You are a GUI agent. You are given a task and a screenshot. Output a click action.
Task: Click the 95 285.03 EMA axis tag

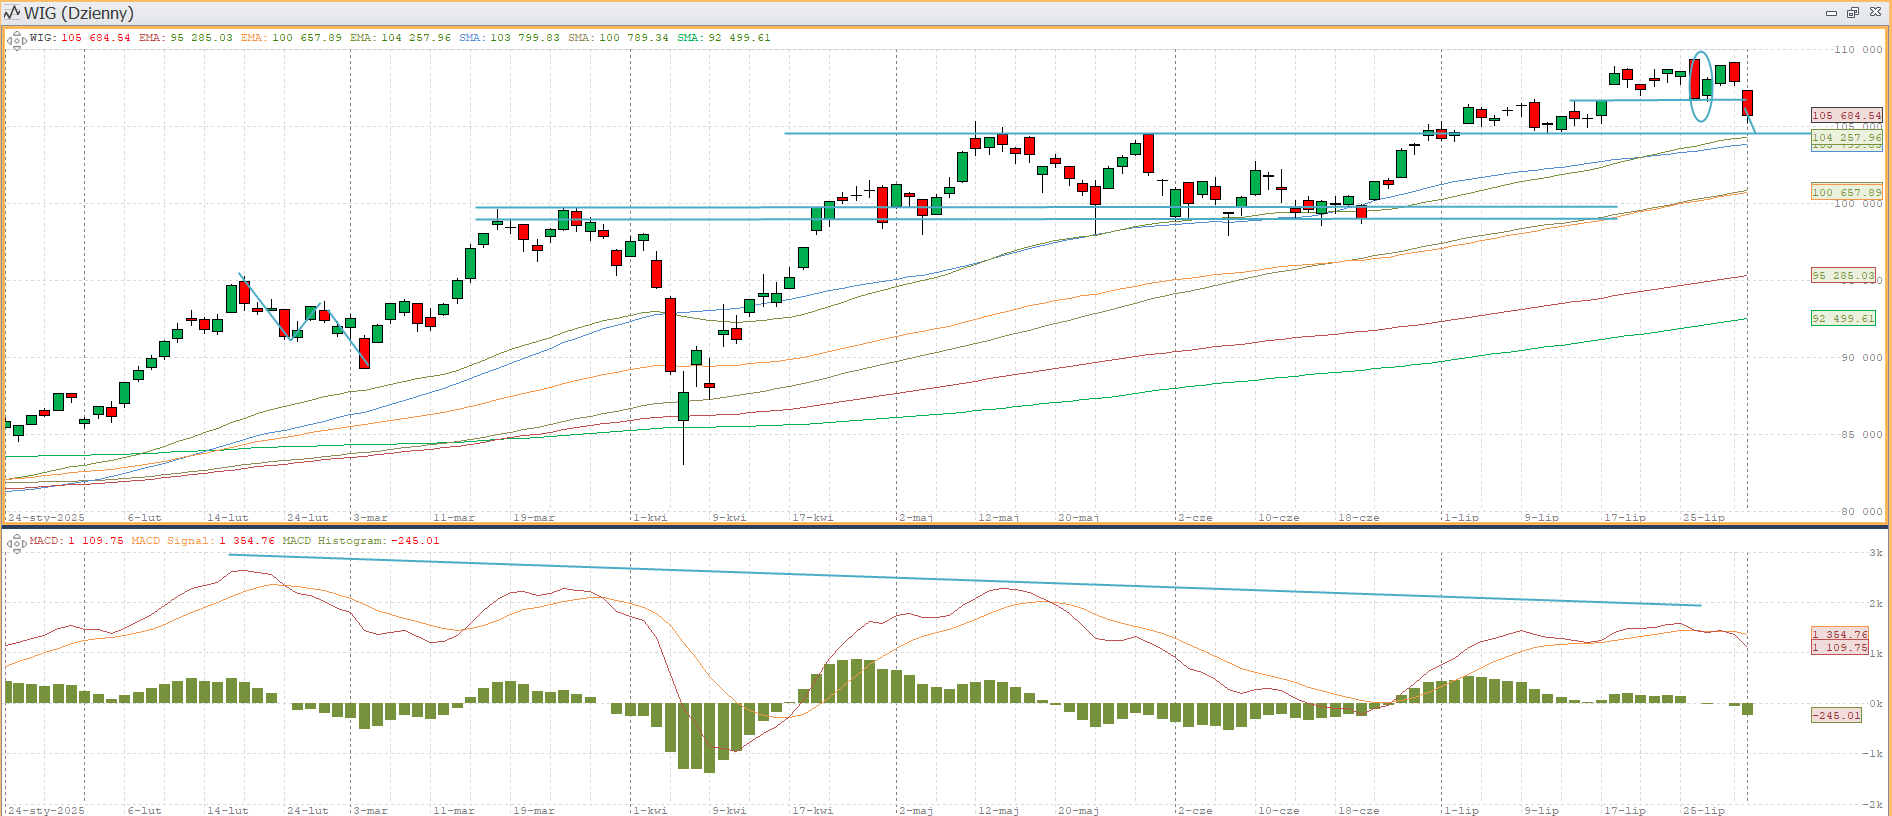point(1843,276)
